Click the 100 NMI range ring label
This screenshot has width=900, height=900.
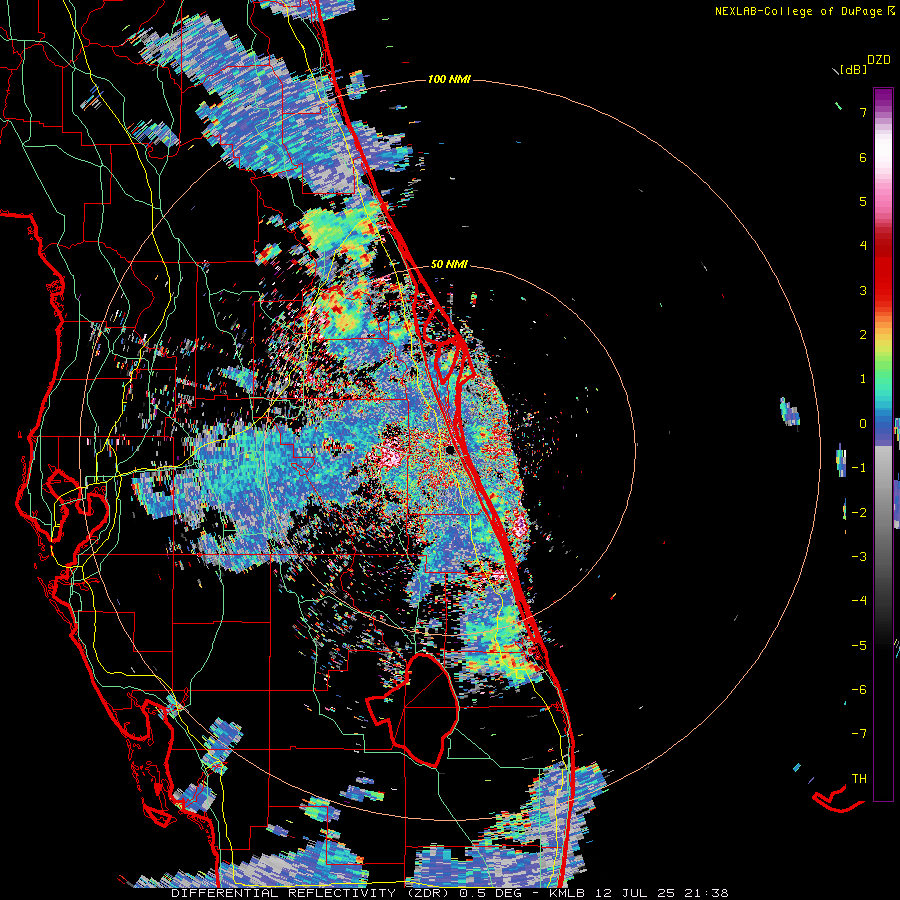click(449, 79)
